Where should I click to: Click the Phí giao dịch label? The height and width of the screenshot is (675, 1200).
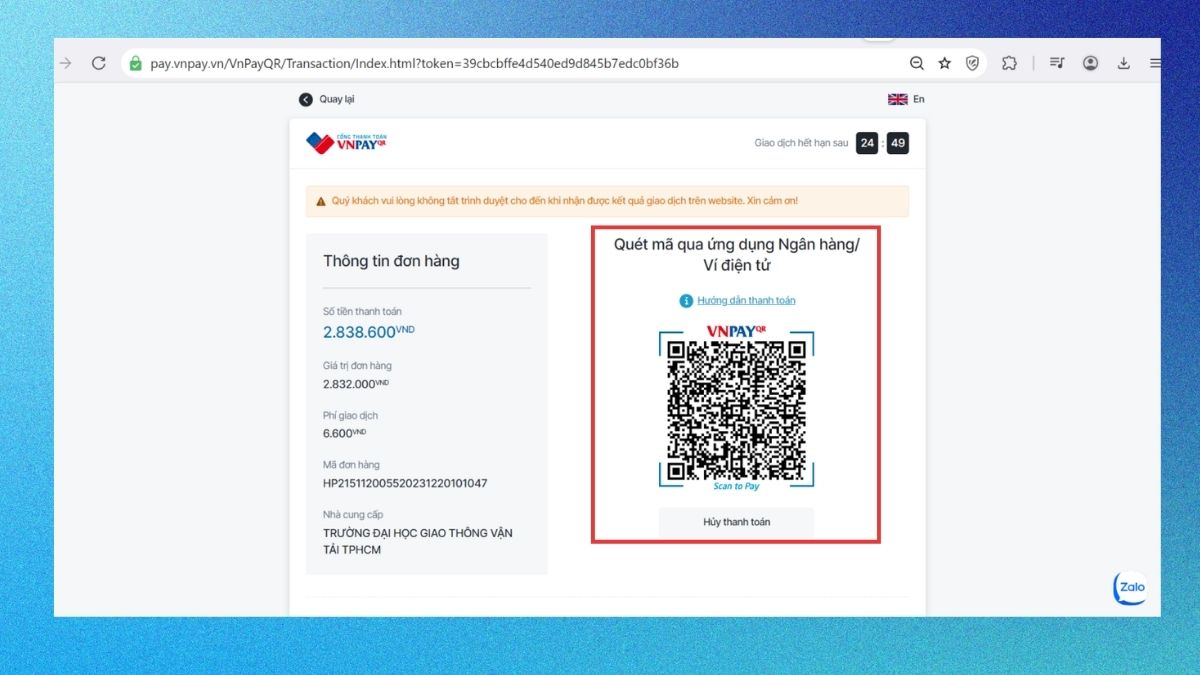[x=350, y=416]
